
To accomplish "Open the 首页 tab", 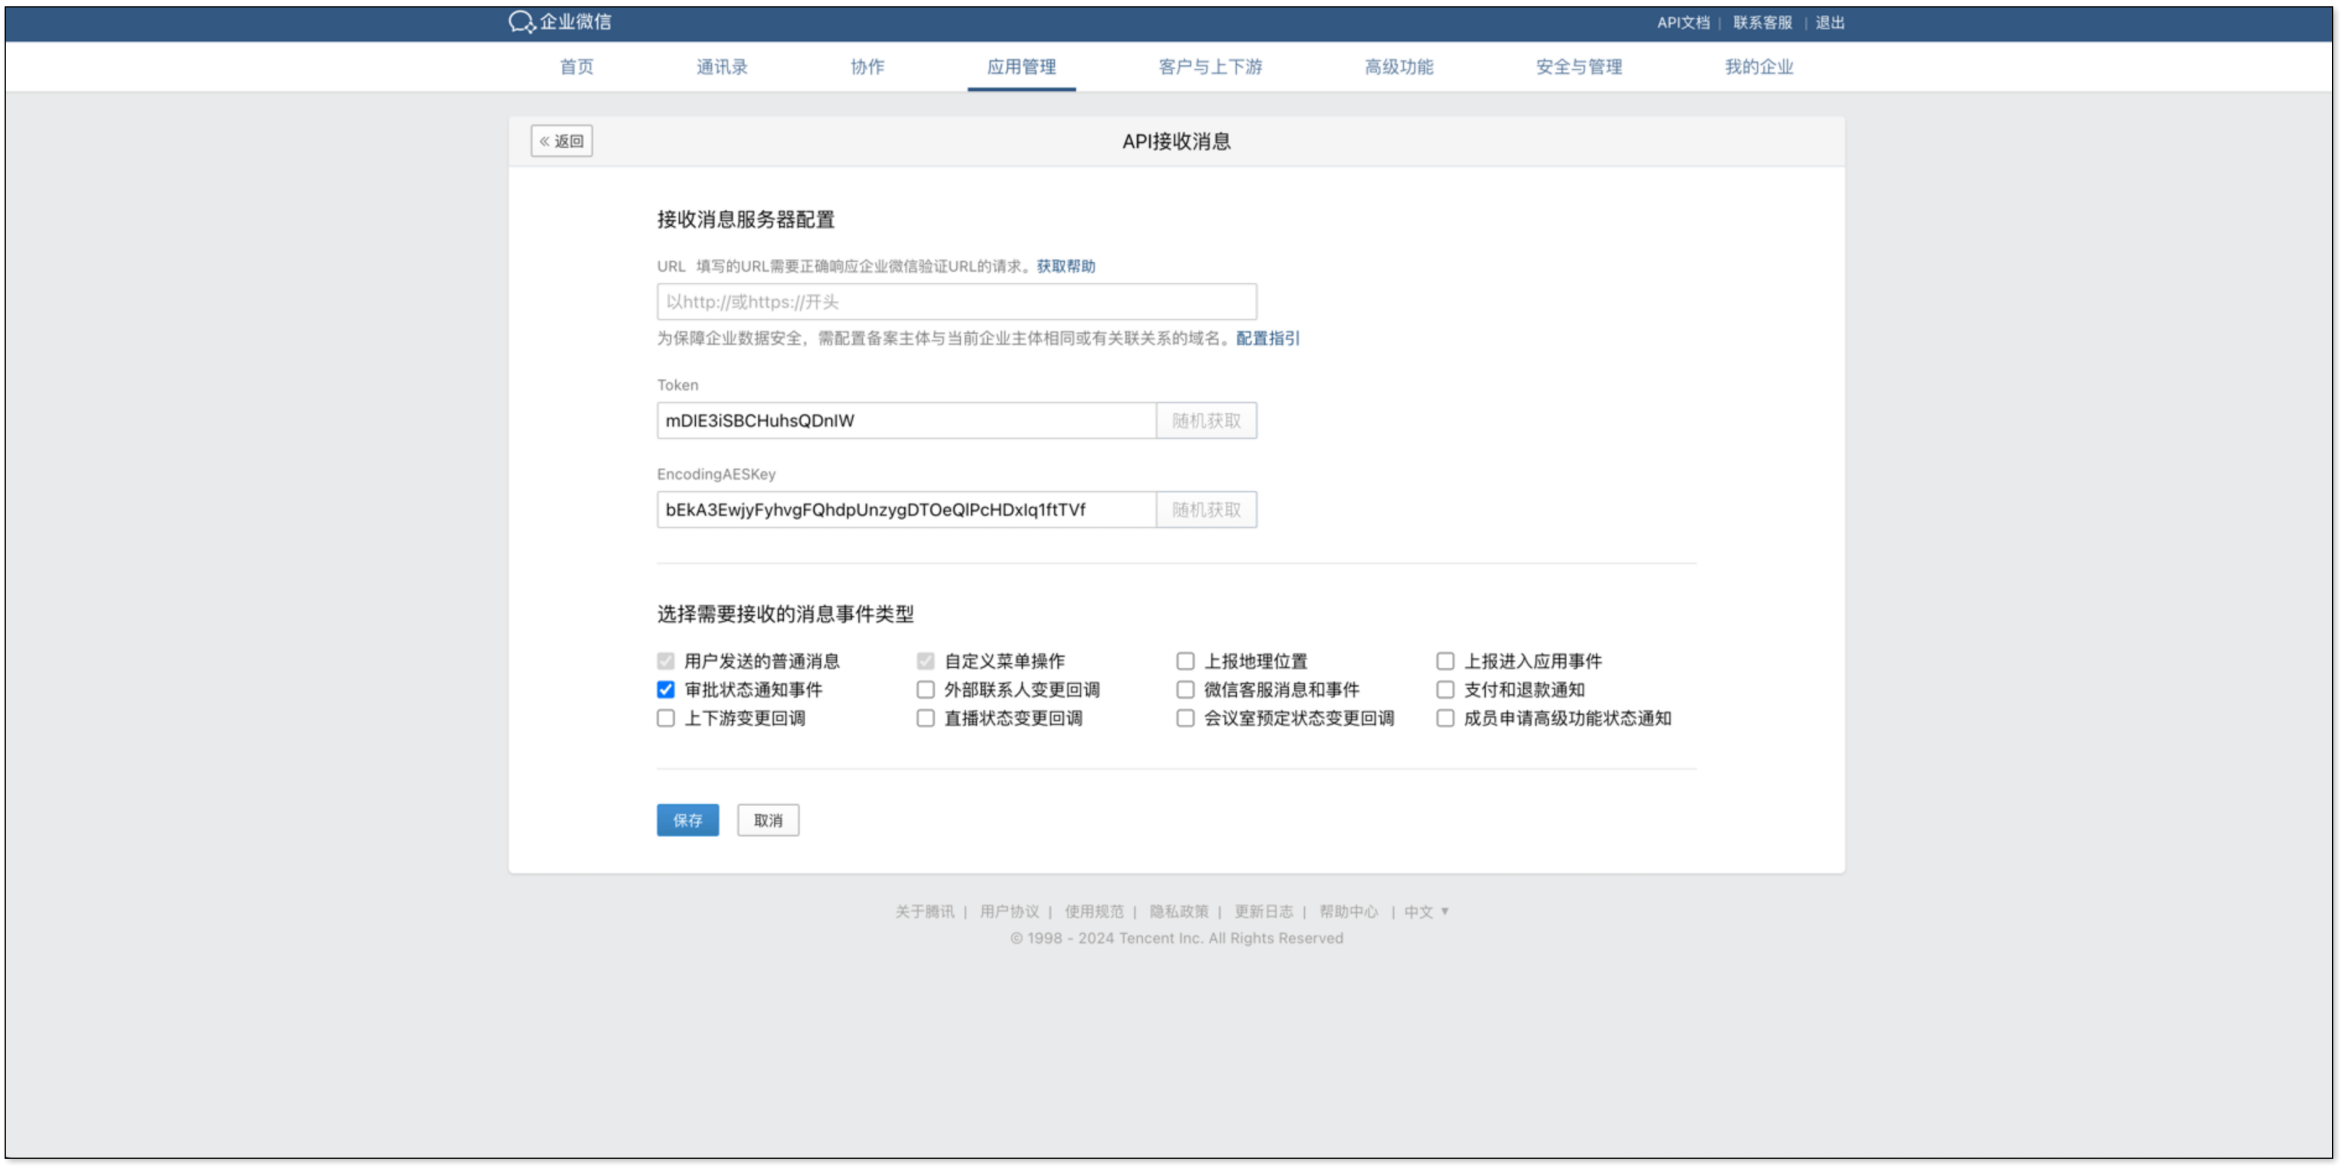I will tap(576, 67).
